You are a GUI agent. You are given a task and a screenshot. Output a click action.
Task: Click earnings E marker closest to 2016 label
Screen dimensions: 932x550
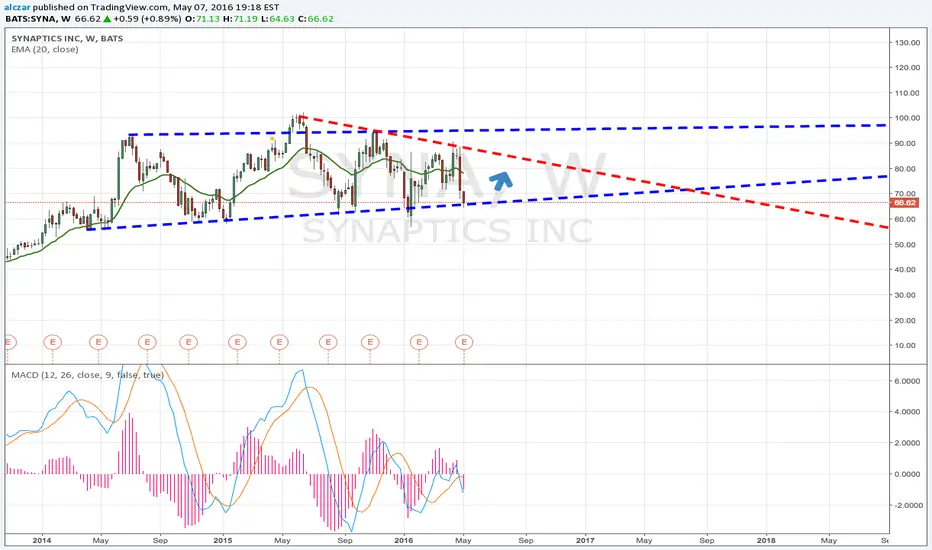(x=419, y=342)
